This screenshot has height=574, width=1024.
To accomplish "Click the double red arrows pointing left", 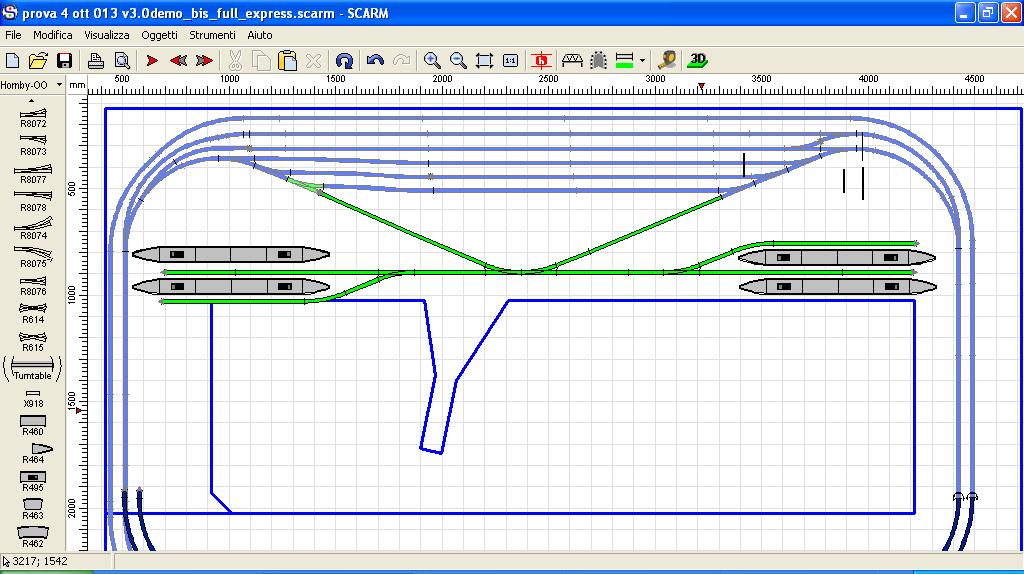I will (178, 61).
